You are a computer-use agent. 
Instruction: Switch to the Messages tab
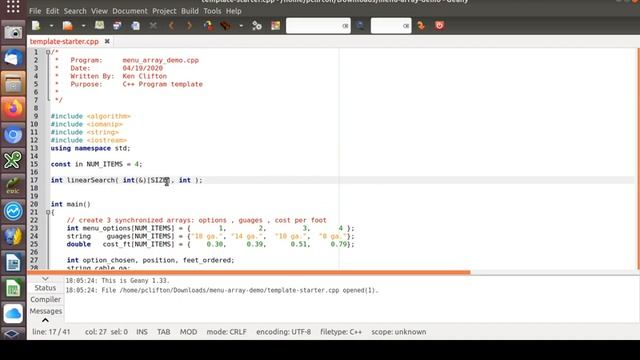(45, 311)
